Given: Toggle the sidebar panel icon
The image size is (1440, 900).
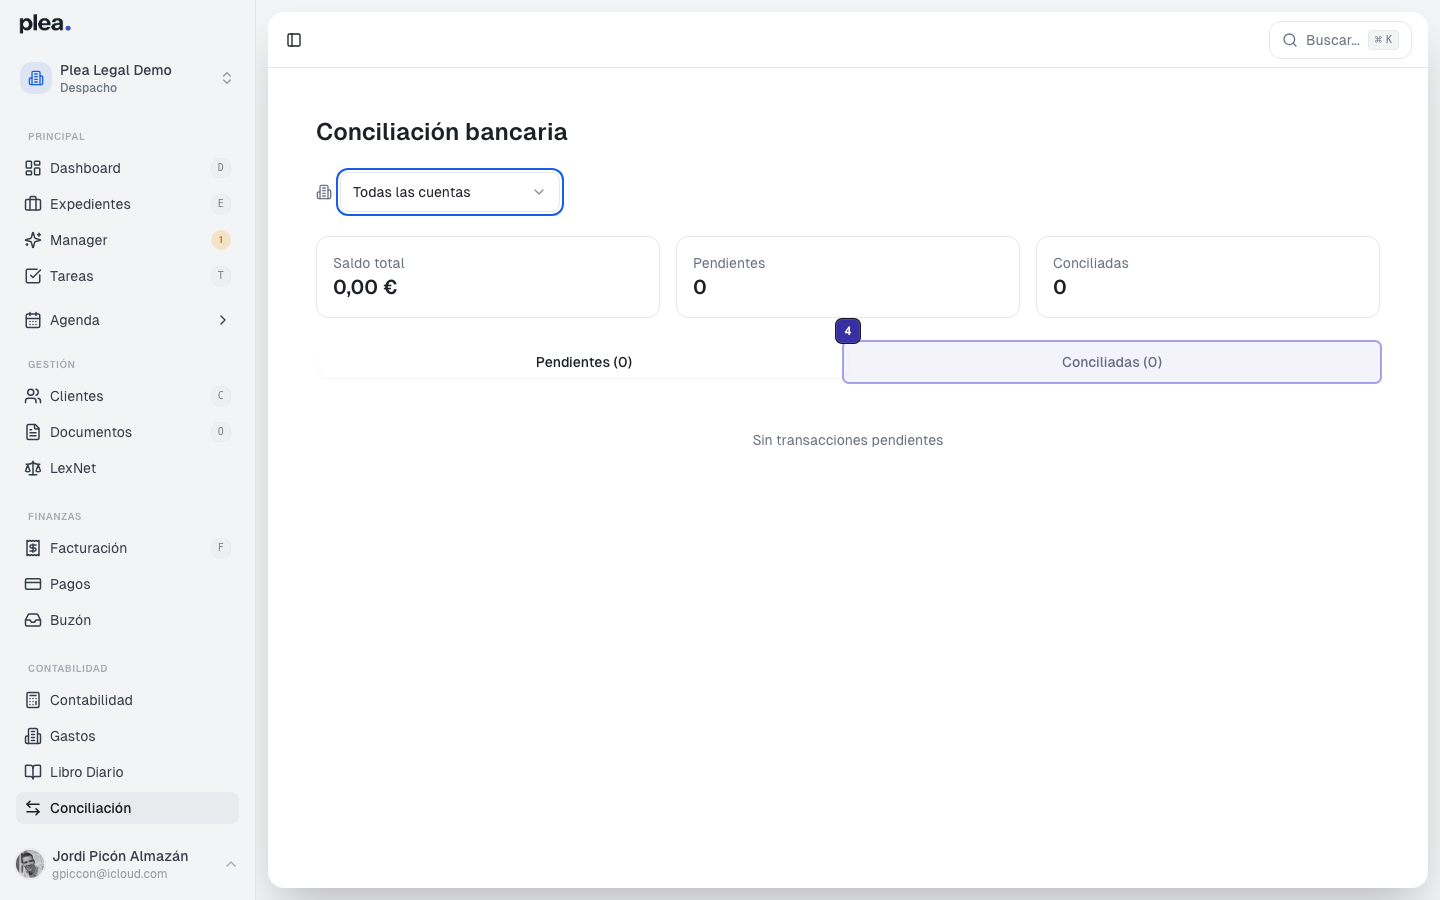Looking at the screenshot, I should click(294, 40).
